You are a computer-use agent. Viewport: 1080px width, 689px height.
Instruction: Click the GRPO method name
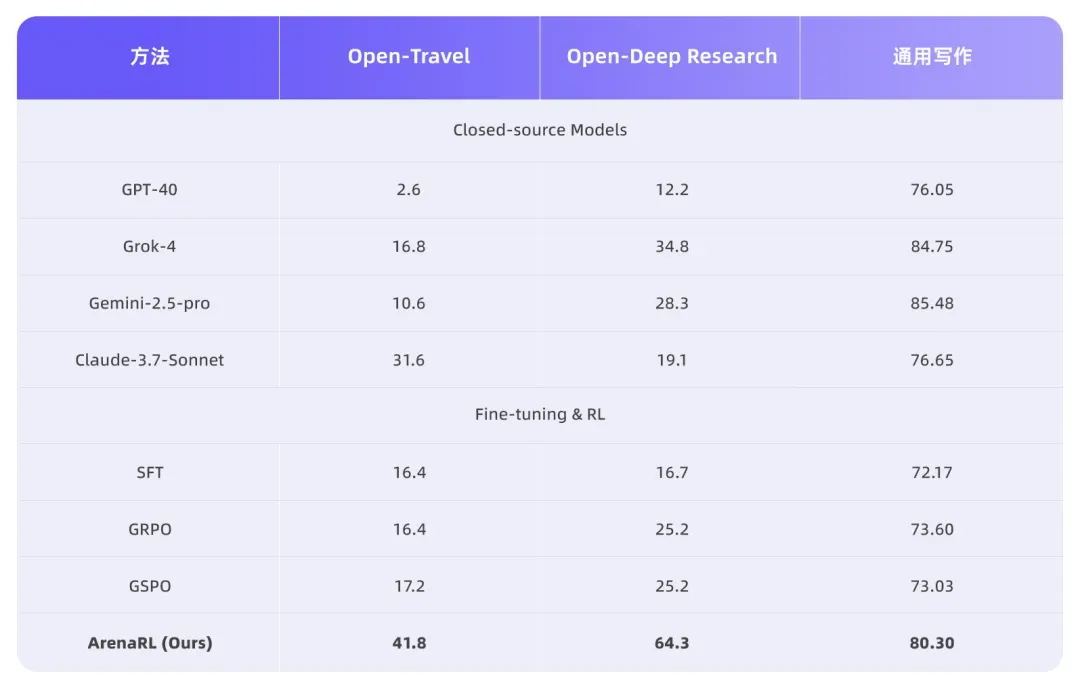tap(149, 529)
